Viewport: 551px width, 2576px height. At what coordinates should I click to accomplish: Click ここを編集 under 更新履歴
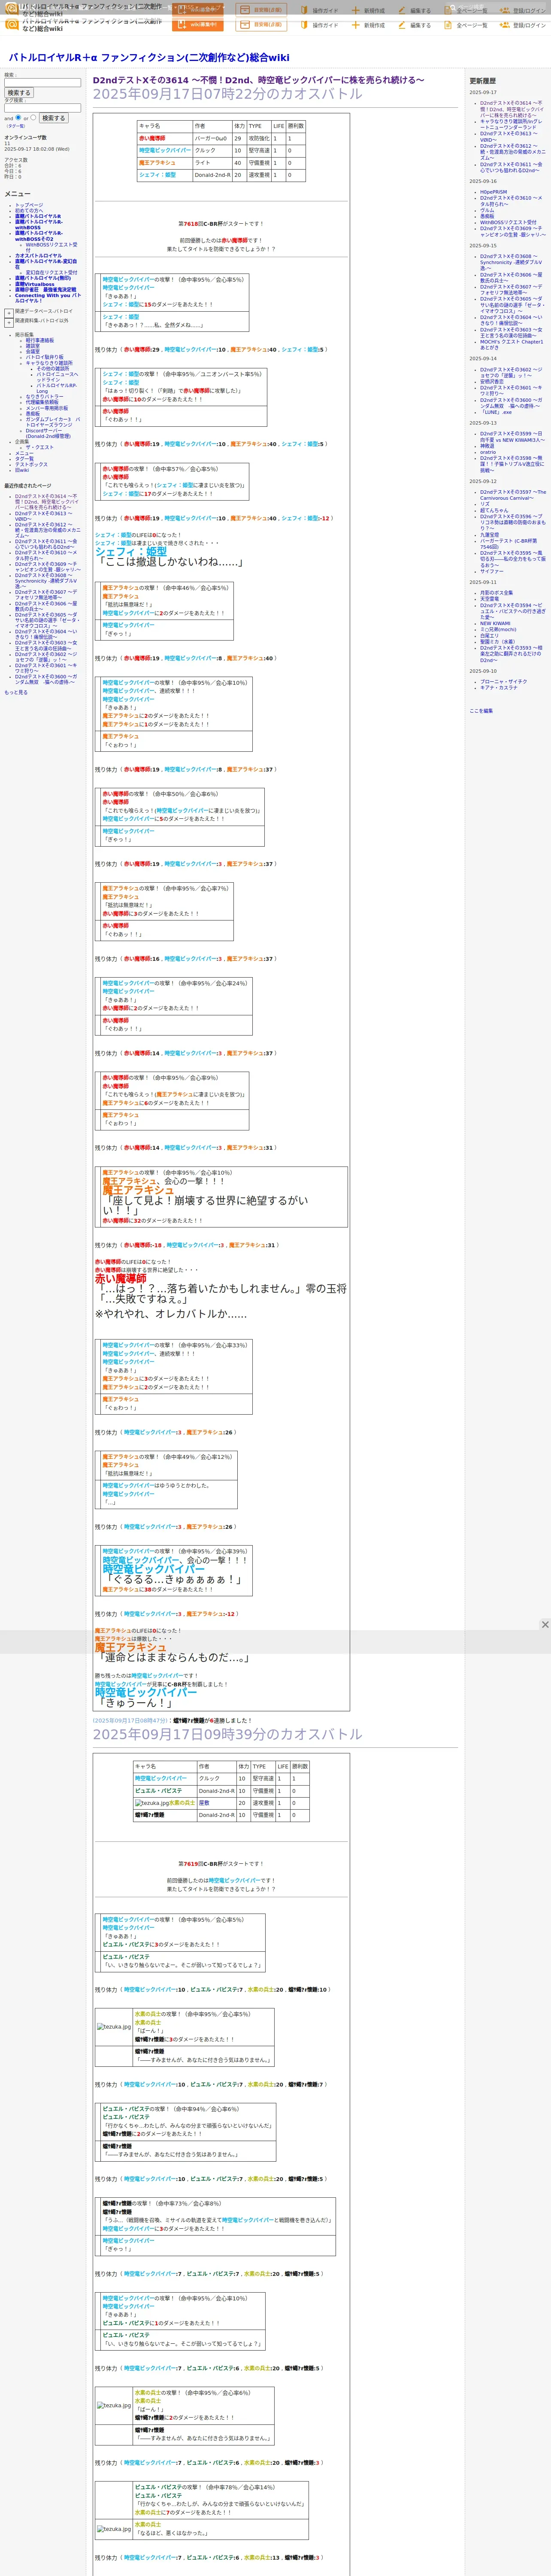tap(481, 711)
